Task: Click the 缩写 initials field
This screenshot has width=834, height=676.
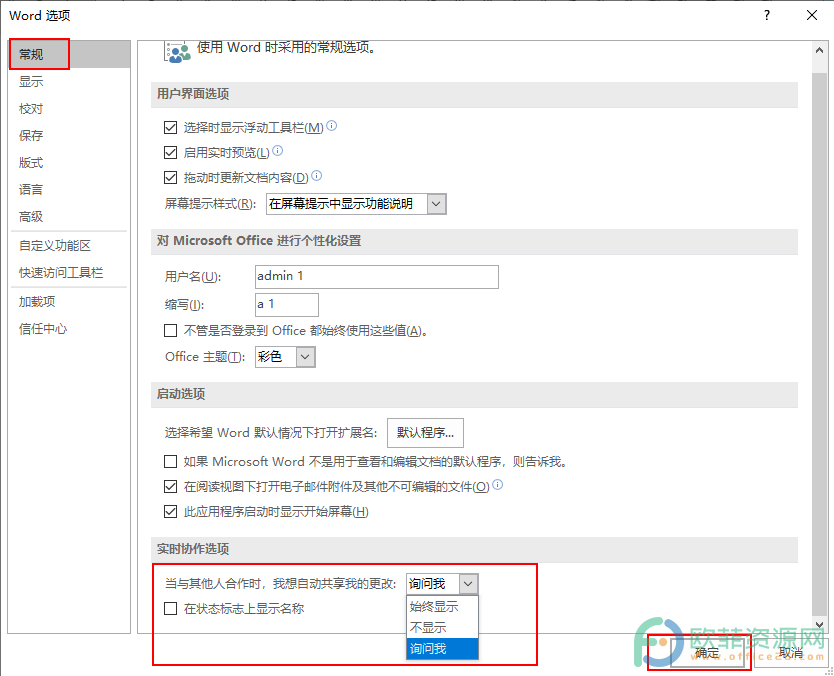Action: [x=287, y=305]
